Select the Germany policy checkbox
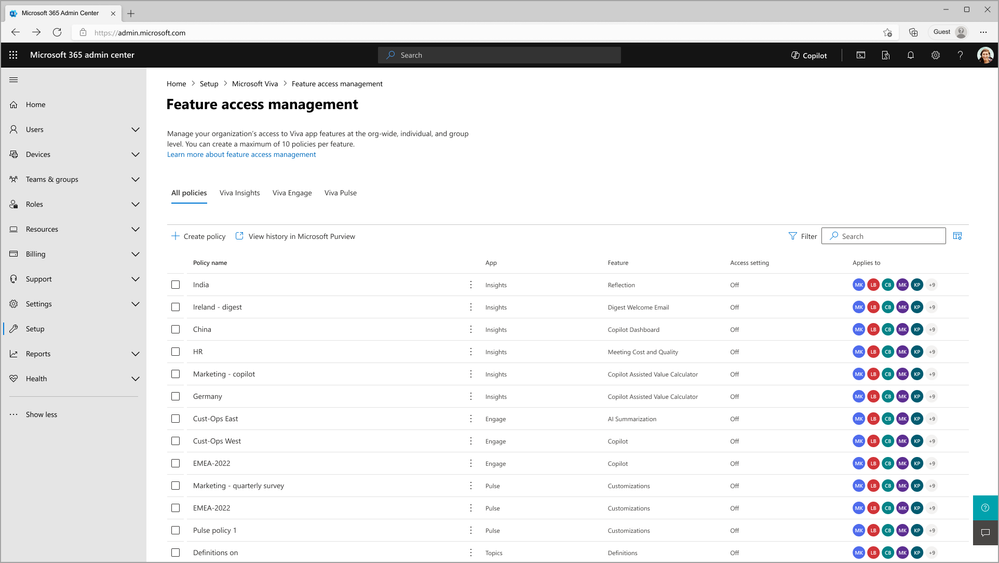 [175, 396]
